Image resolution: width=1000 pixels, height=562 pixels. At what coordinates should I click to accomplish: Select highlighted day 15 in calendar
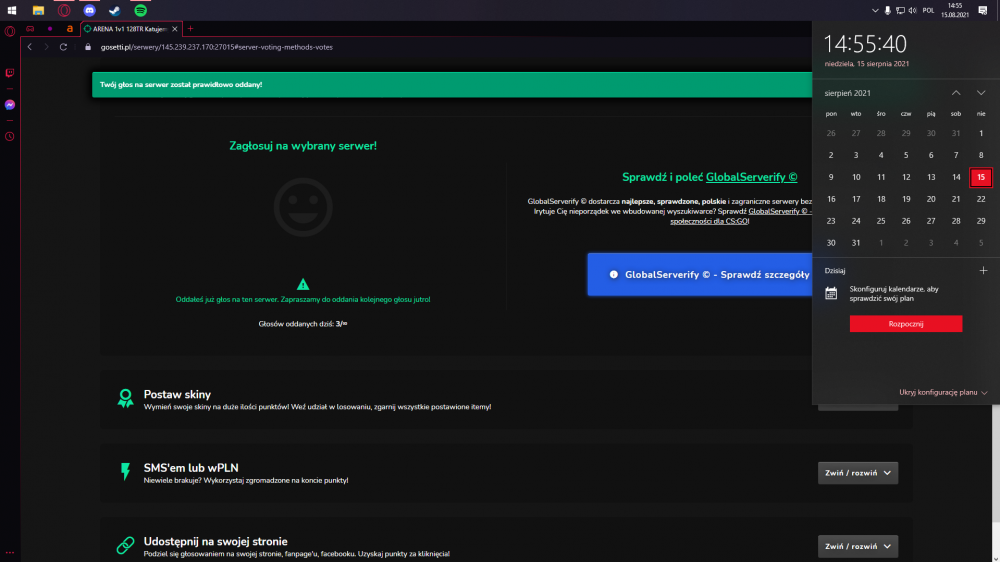click(x=981, y=177)
